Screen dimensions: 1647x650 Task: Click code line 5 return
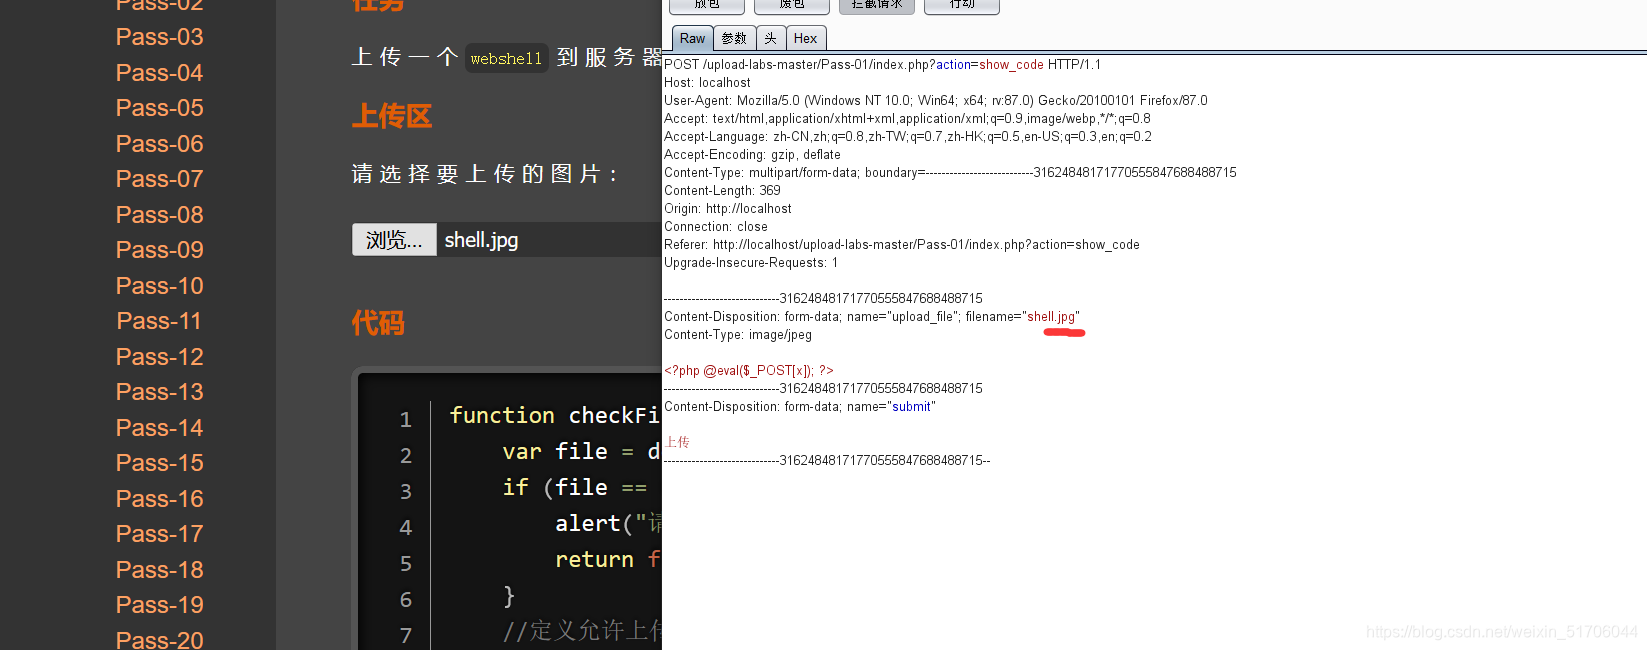click(607, 559)
